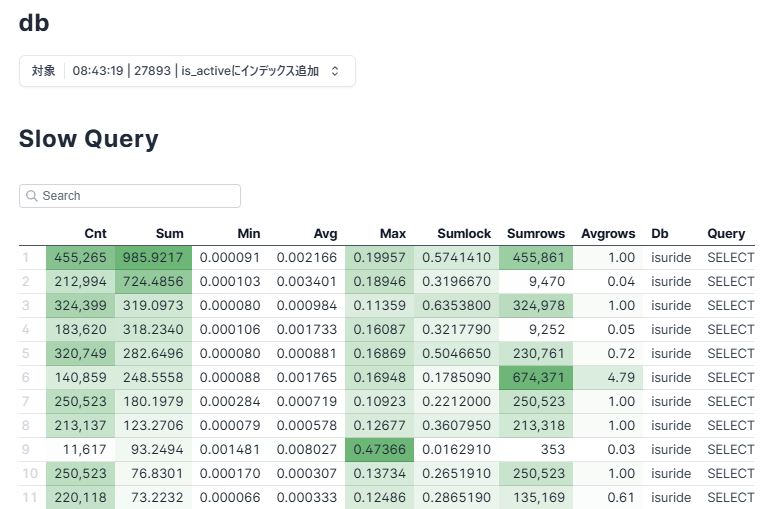Click the Sumrows cell 9,470

[536, 282]
